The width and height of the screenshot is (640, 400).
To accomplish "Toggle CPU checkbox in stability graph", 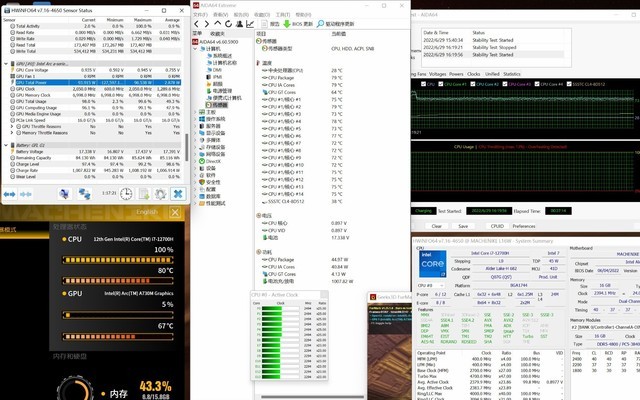I will [x=424, y=84].
